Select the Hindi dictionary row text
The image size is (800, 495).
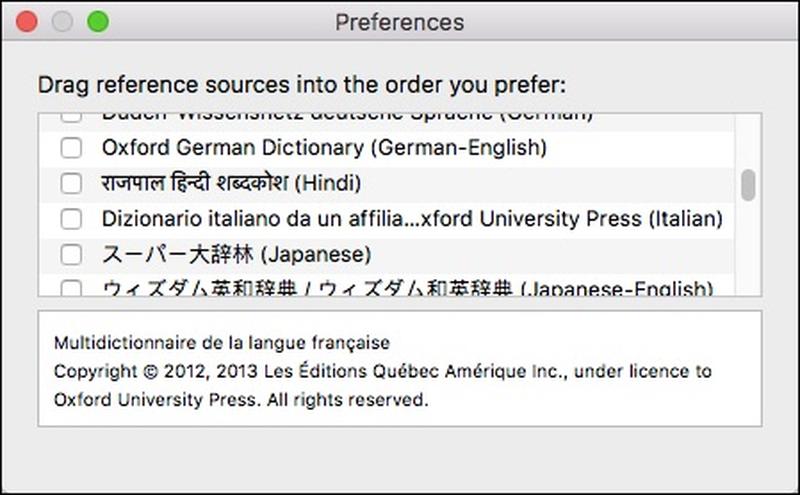coord(231,183)
